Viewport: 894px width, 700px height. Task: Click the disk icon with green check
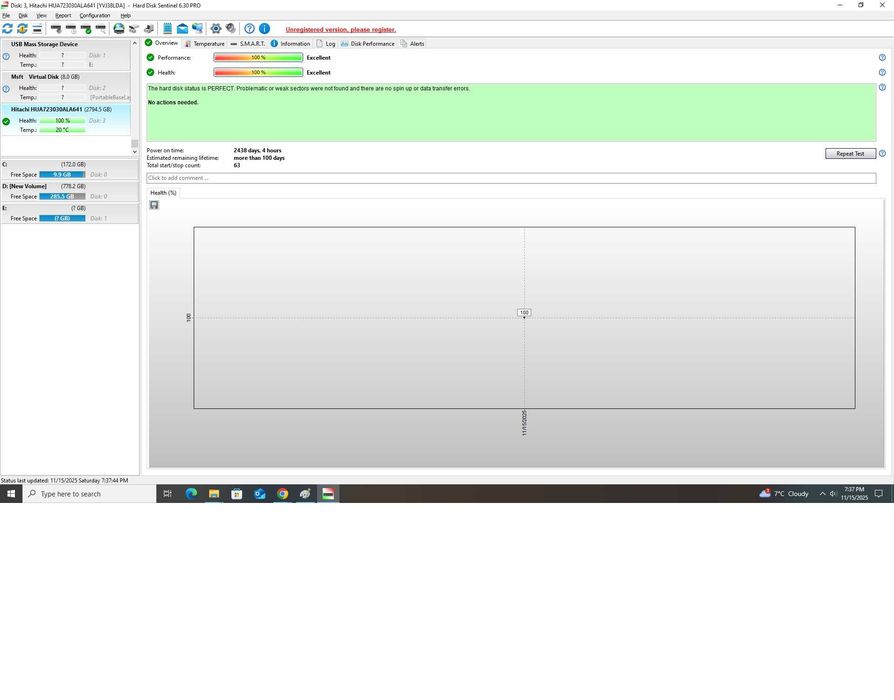tap(86, 29)
